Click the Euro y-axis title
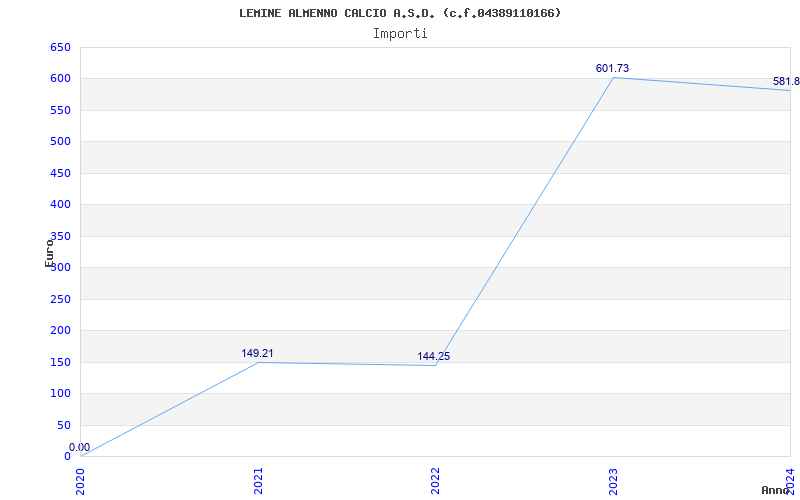The width and height of the screenshot is (800, 500). tap(49, 253)
